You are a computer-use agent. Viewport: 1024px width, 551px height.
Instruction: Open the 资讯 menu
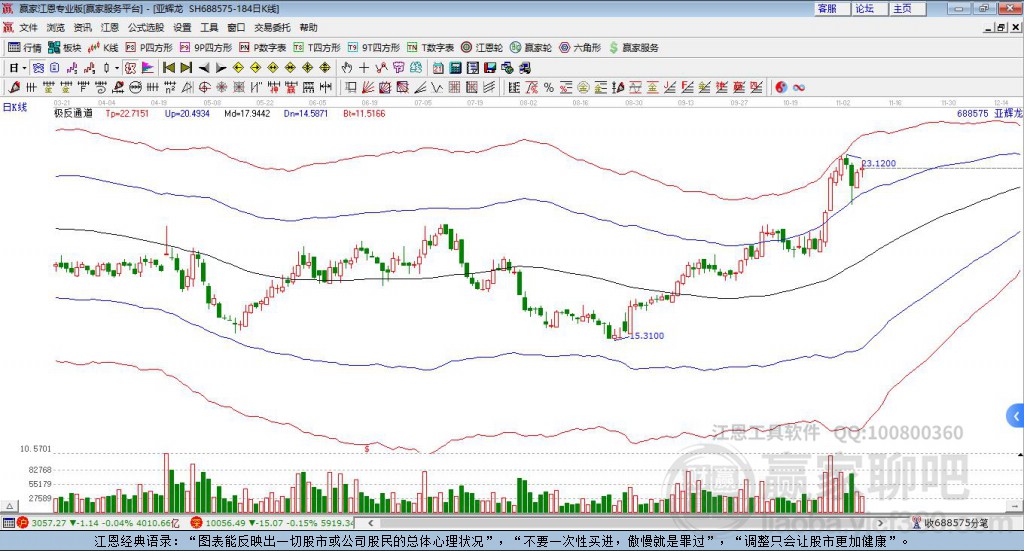pos(82,27)
